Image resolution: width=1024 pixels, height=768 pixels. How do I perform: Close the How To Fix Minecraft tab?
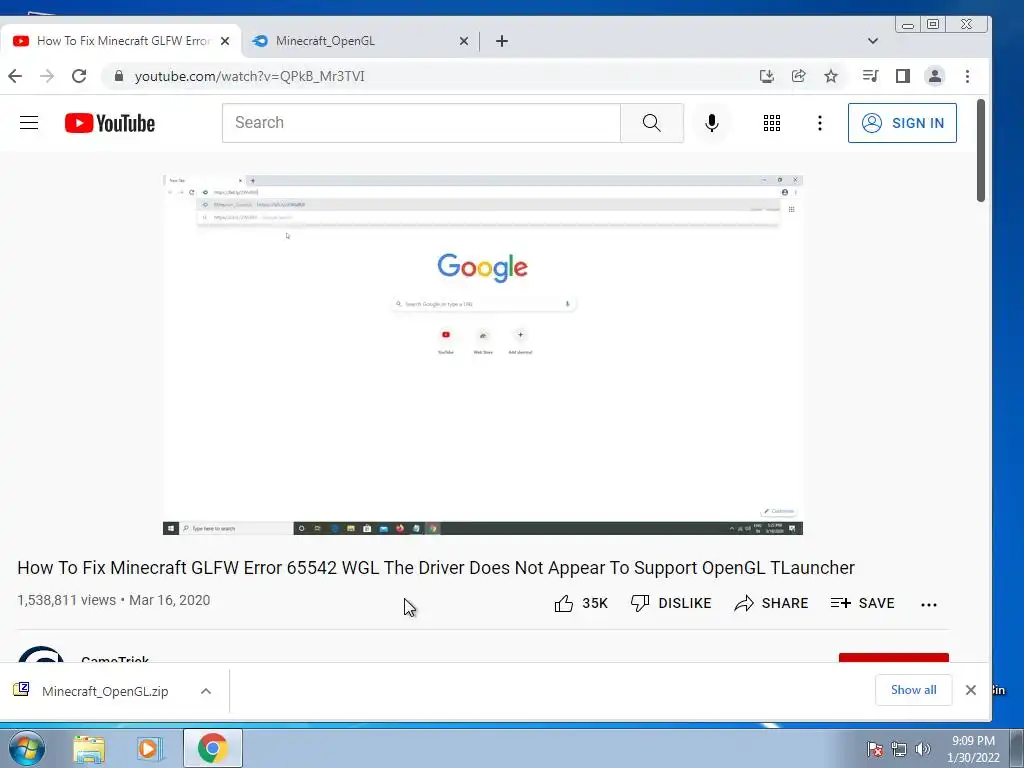[225, 41]
